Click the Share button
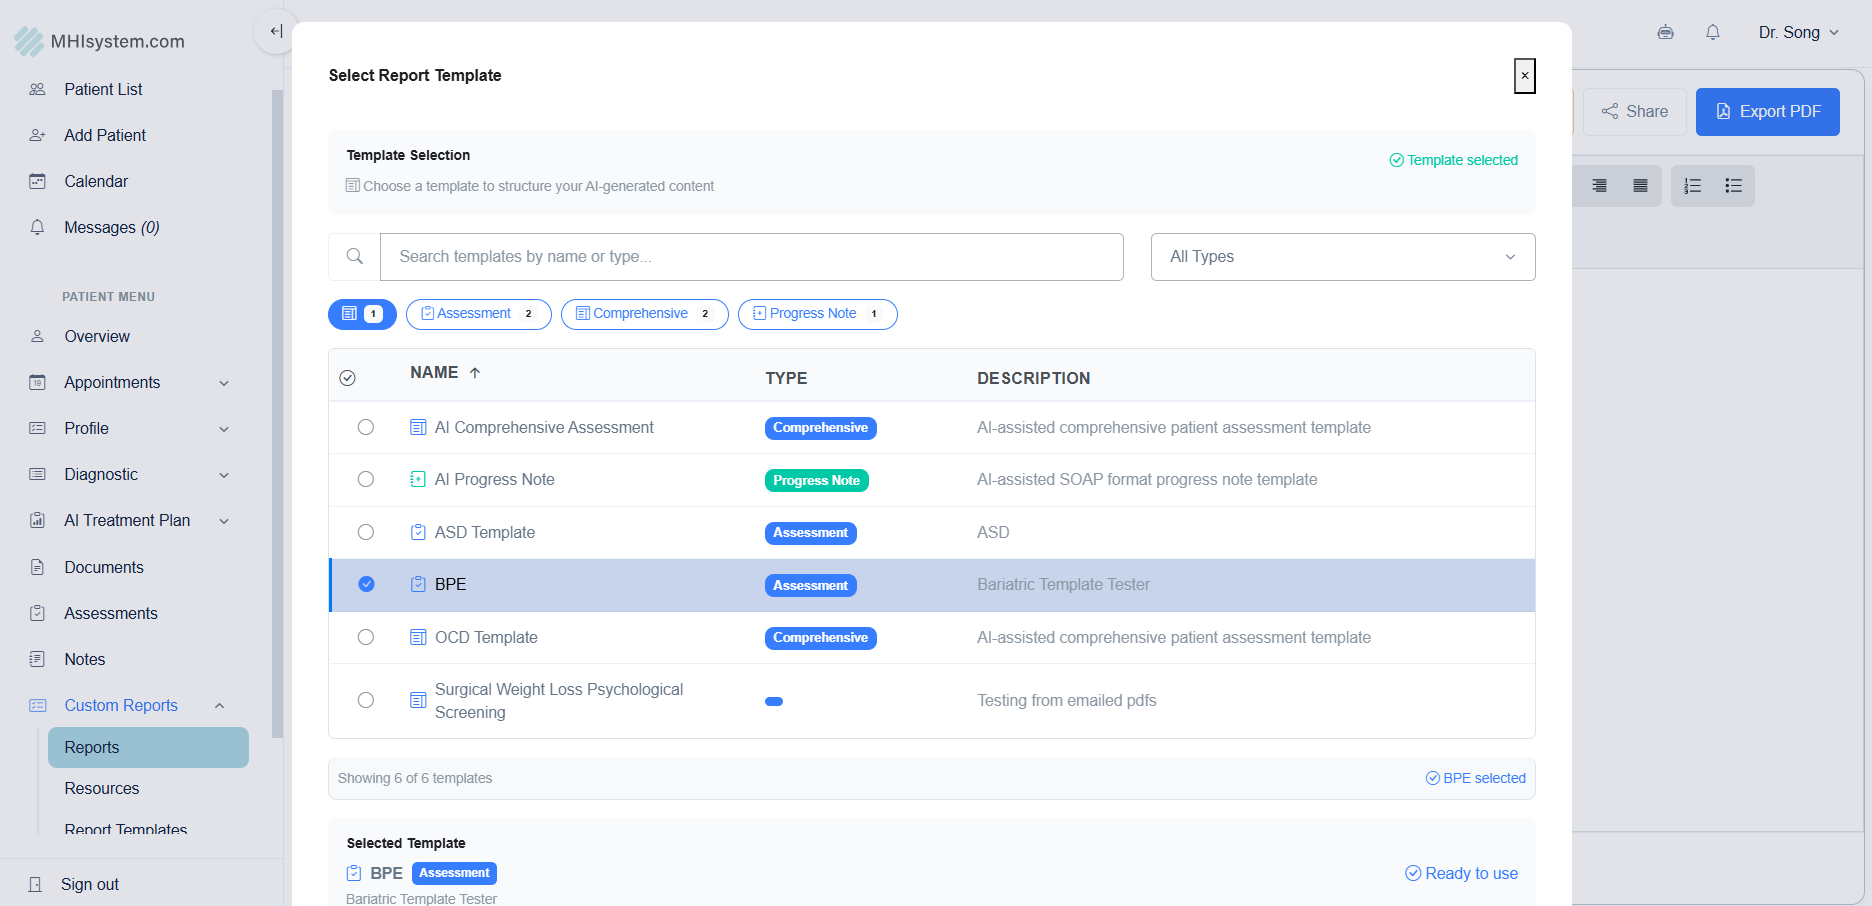Image resolution: width=1872 pixels, height=906 pixels. (1634, 112)
